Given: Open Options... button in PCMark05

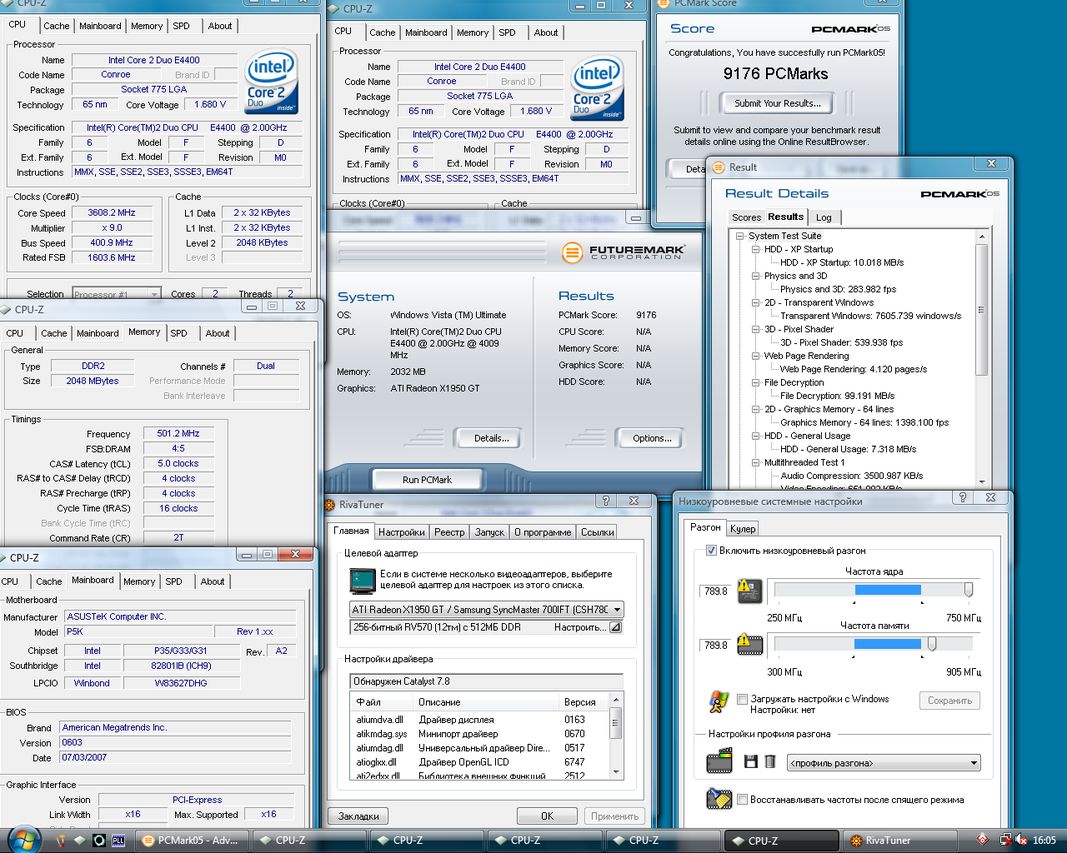Looking at the screenshot, I should [651, 438].
